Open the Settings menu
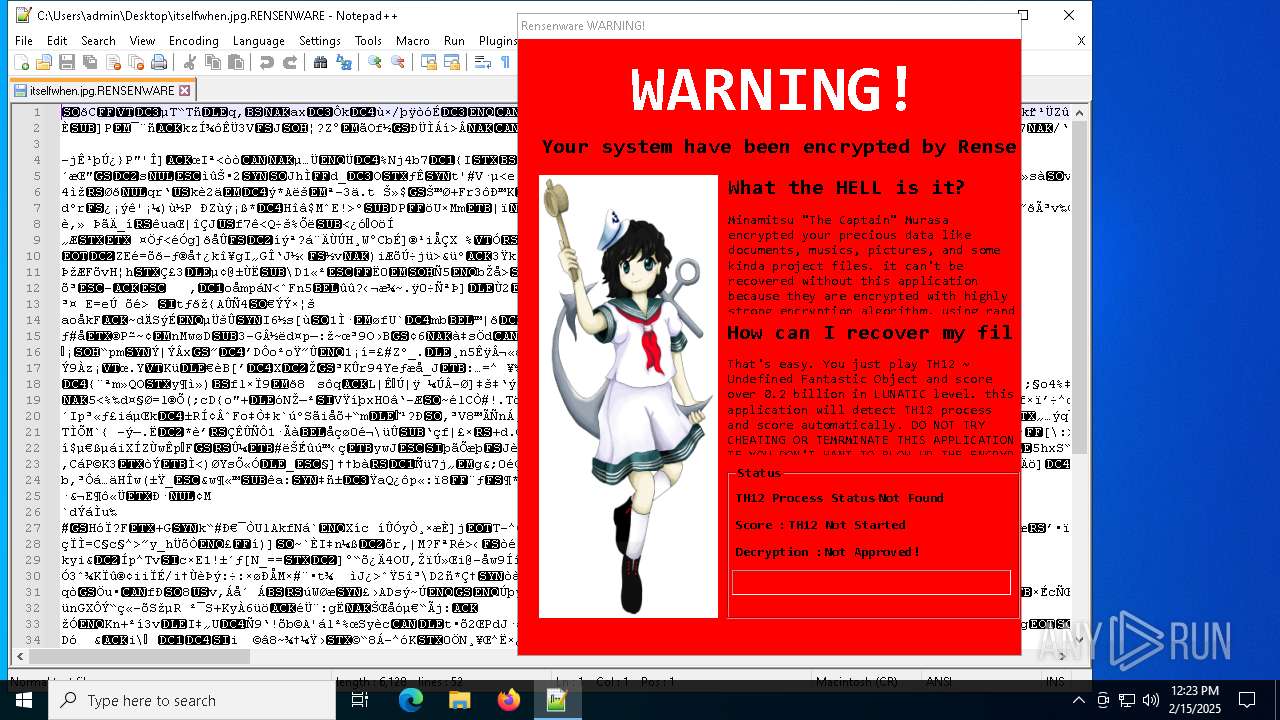The image size is (1280, 720). (x=320, y=41)
